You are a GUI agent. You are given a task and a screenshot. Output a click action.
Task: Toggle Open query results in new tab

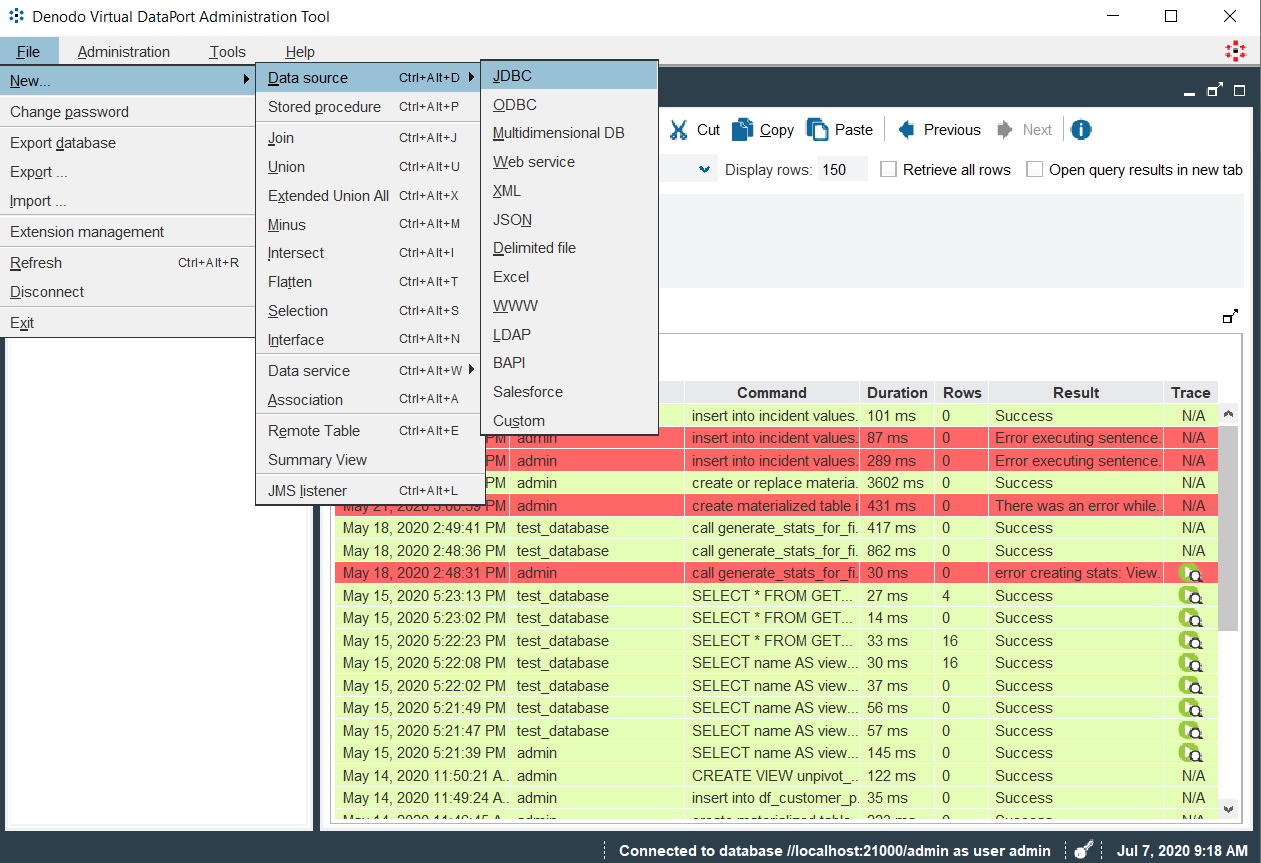point(1034,169)
